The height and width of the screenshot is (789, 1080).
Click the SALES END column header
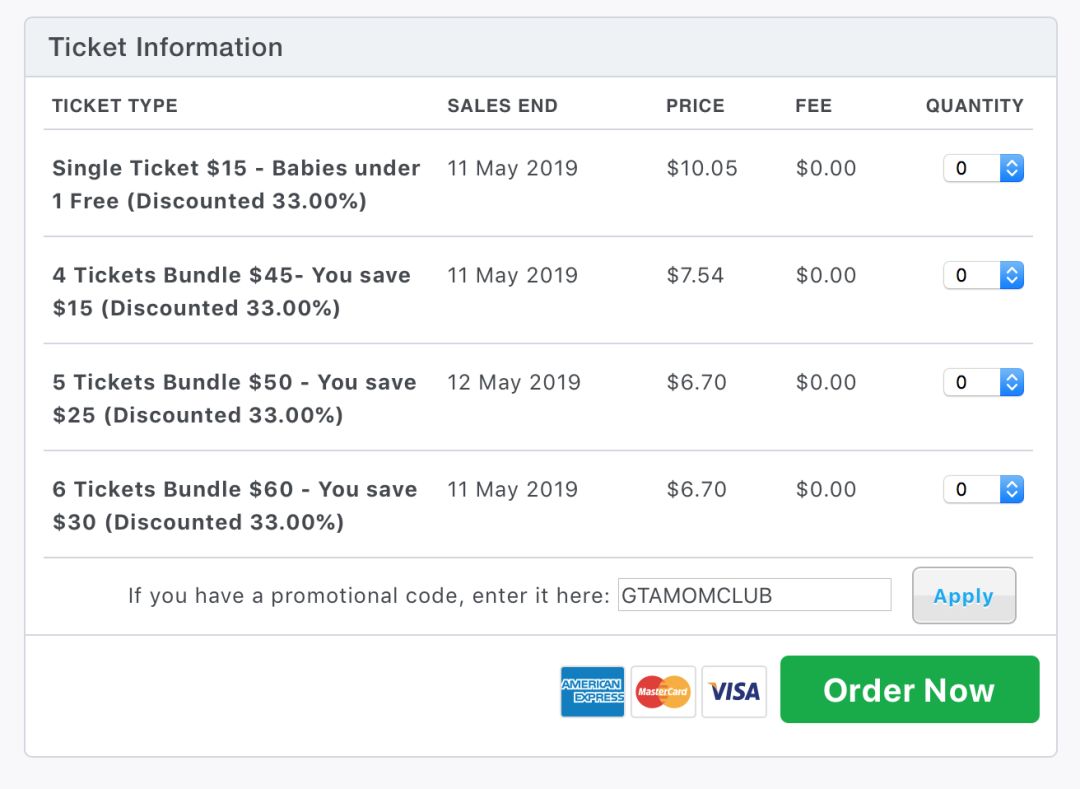tap(503, 105)
